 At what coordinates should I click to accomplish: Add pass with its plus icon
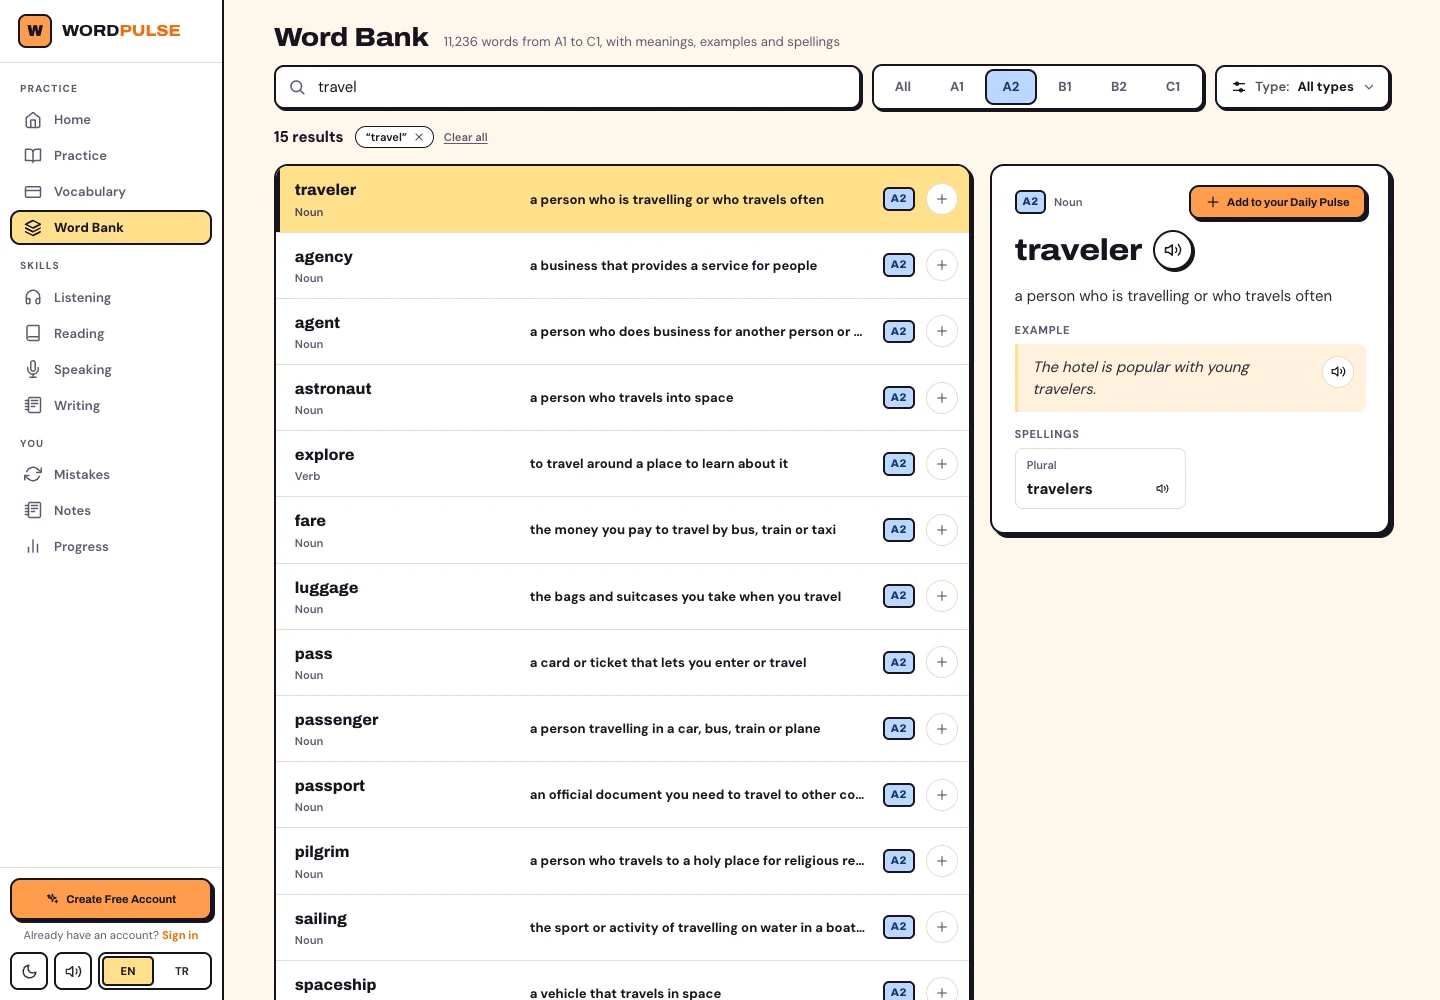[941, 662]
